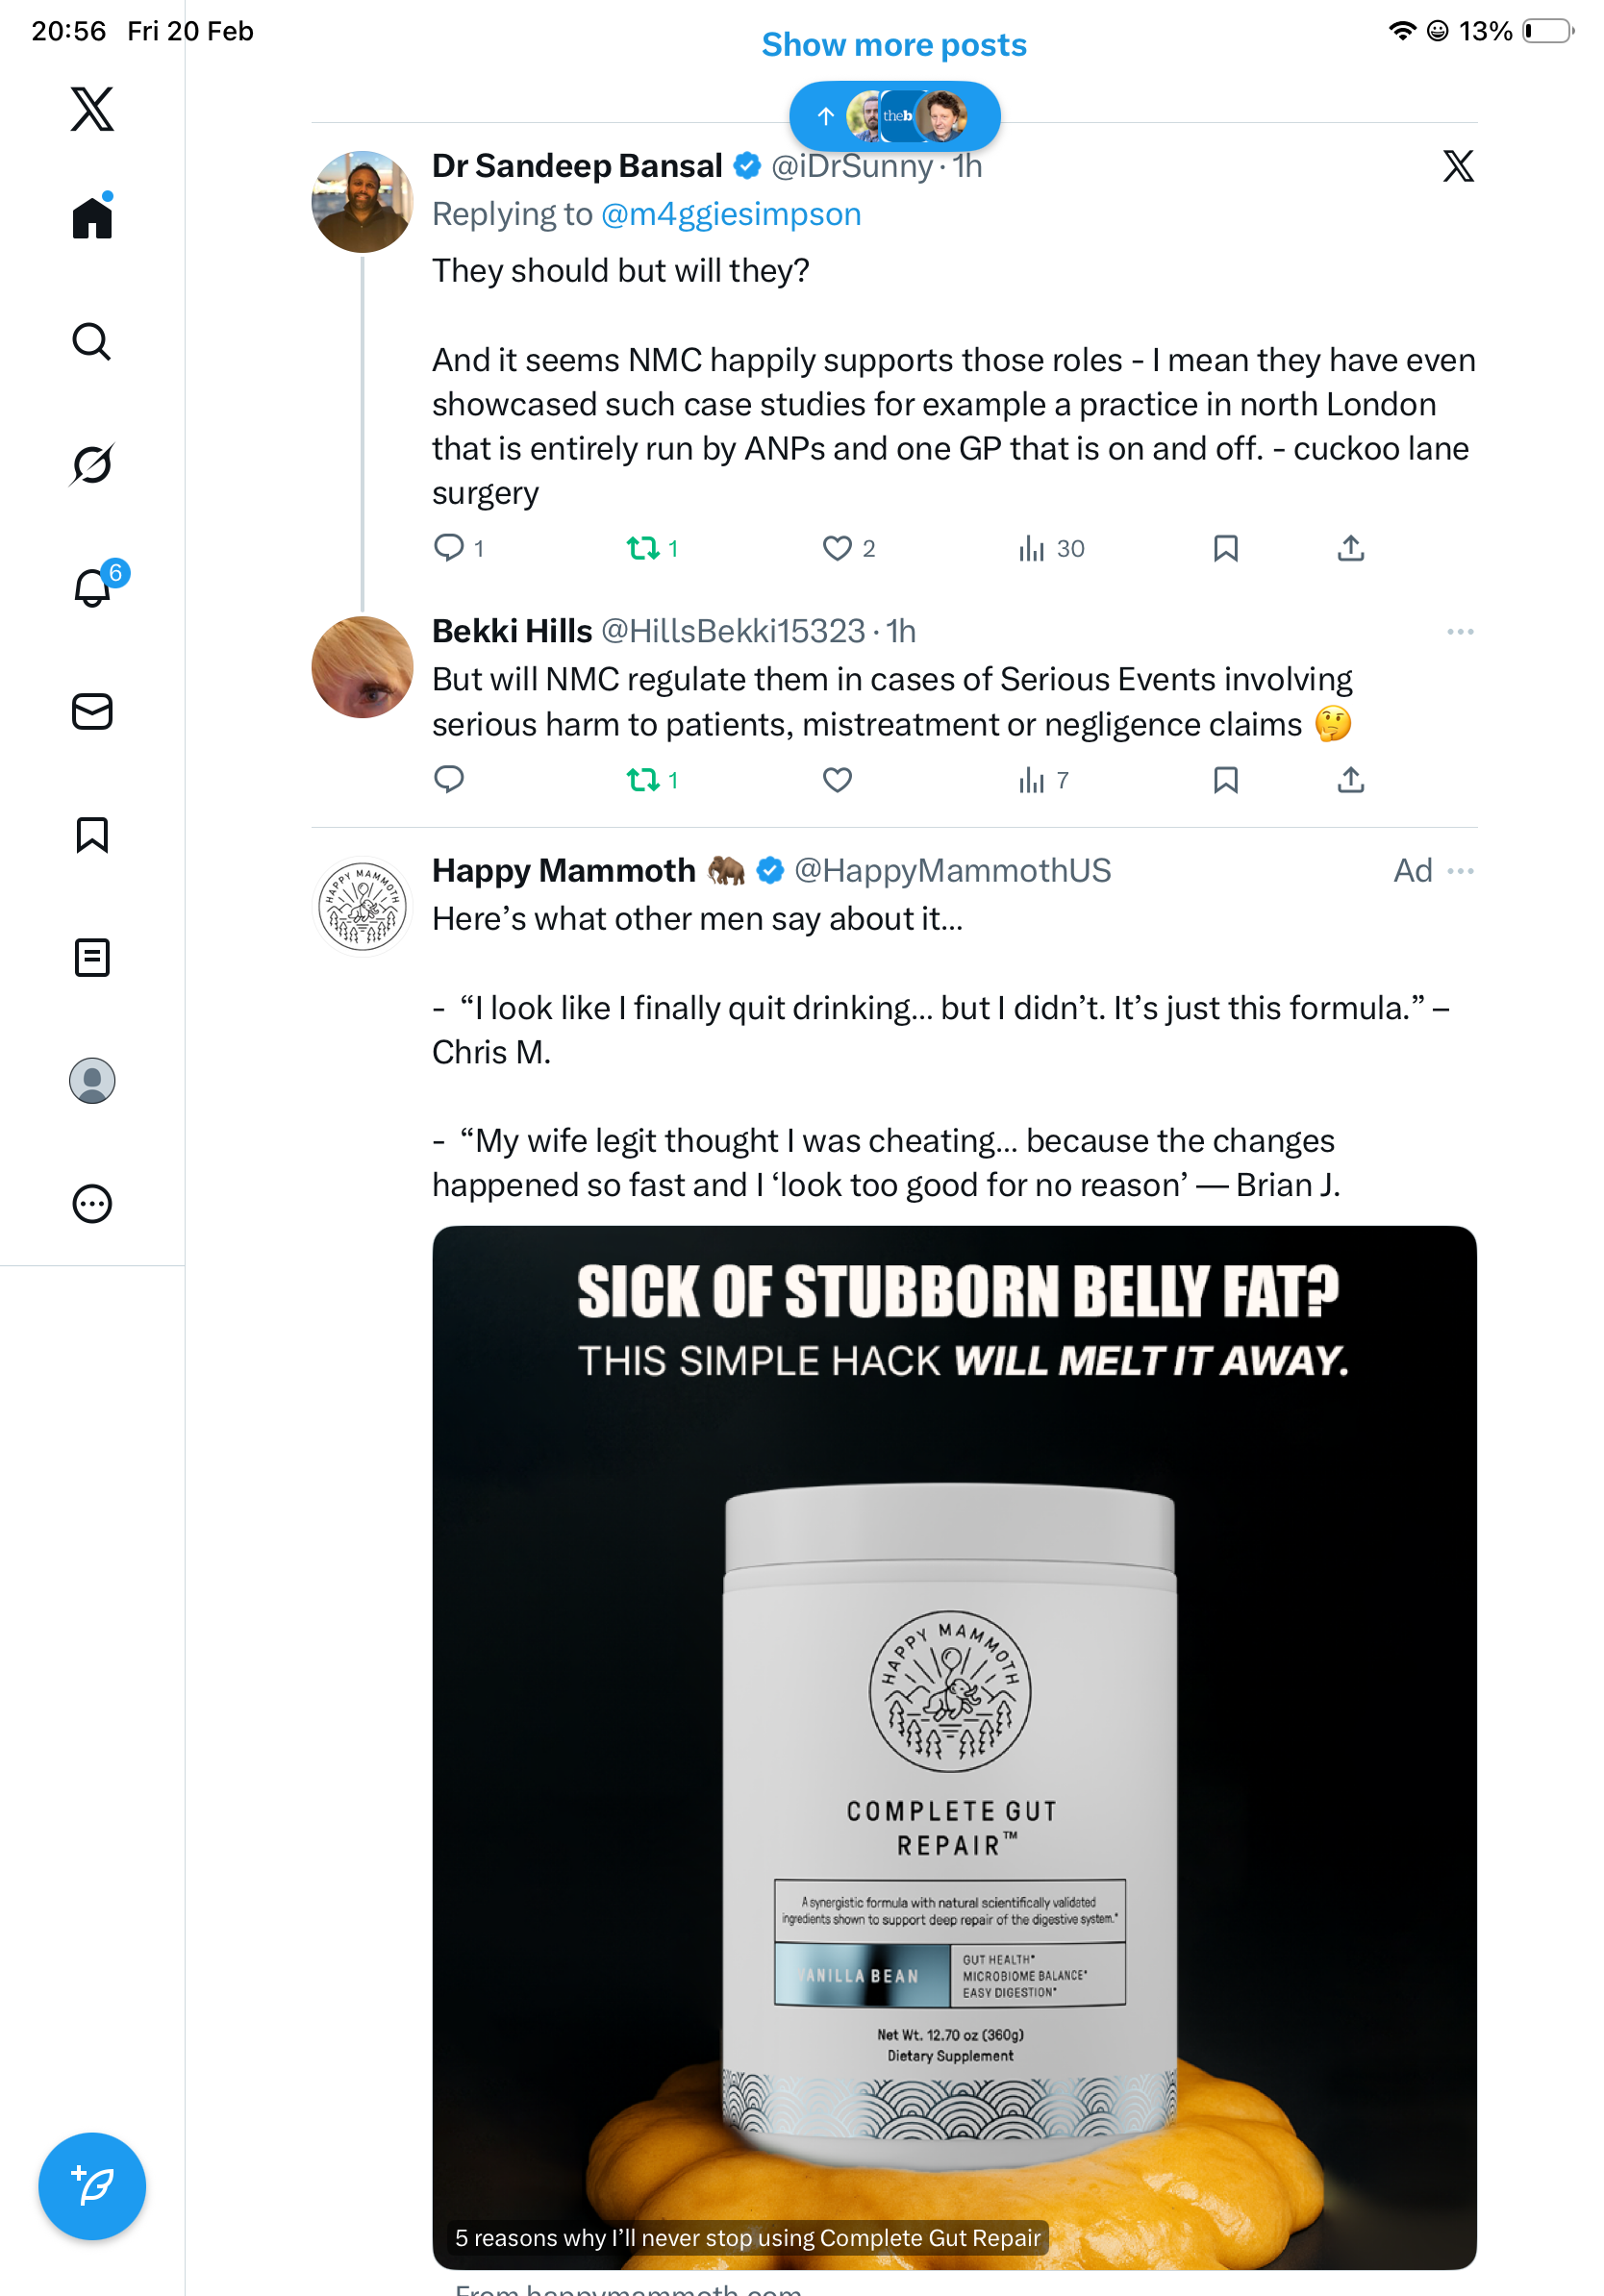Share Dr Sandeep Bansal's post

click(1350, 548)
